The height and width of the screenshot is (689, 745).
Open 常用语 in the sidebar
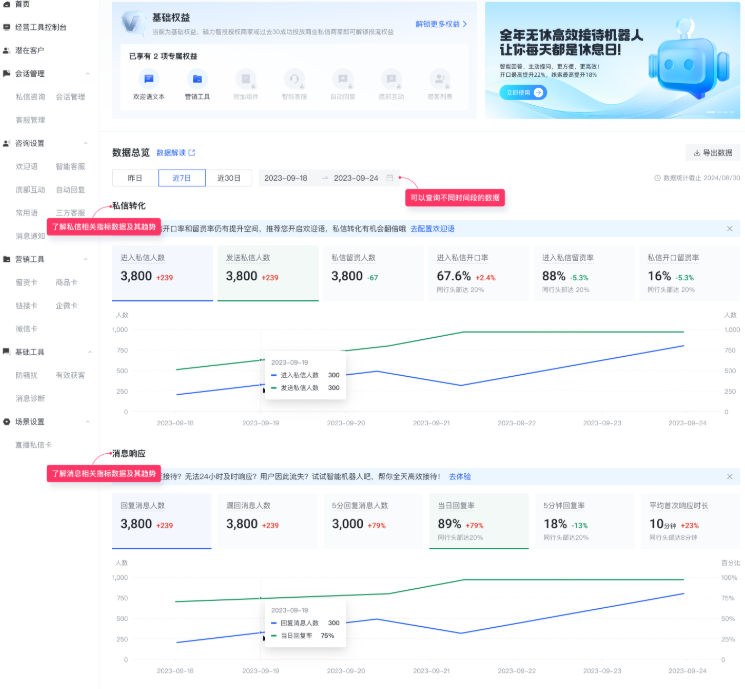(27, 212)
